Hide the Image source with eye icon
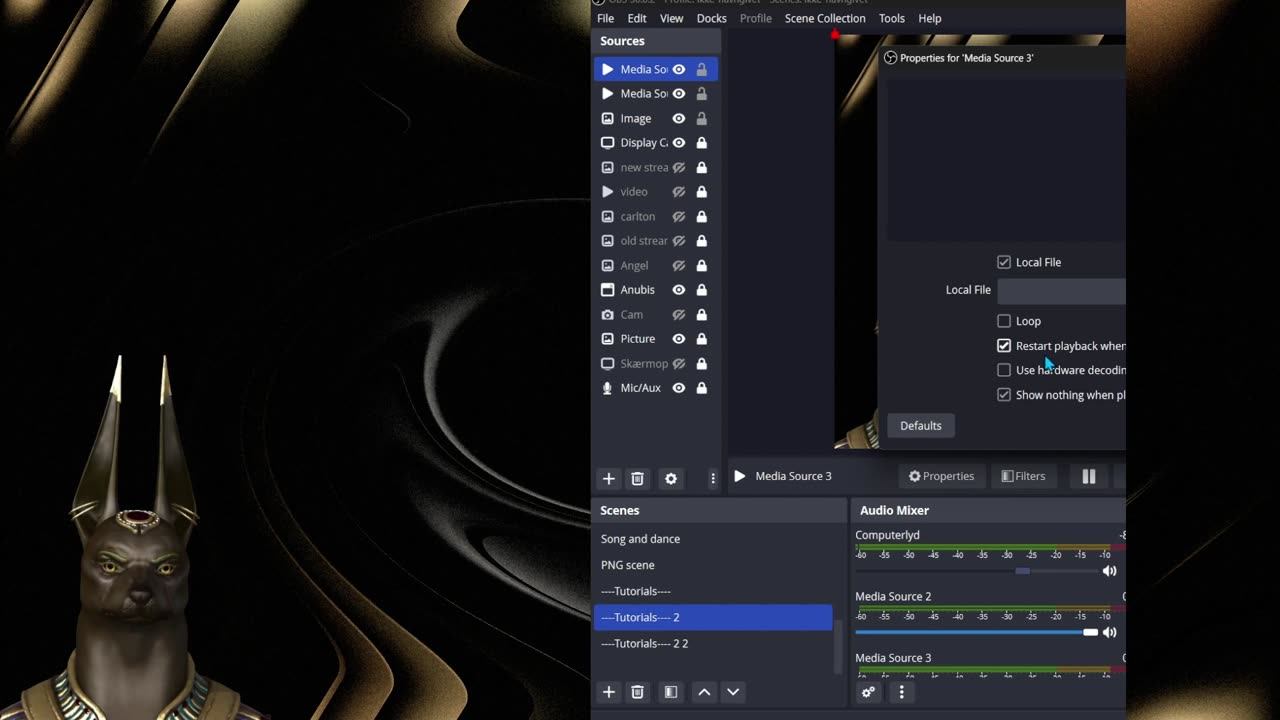This screenshot has height=720, width=1280. click(x=679, y=118)
